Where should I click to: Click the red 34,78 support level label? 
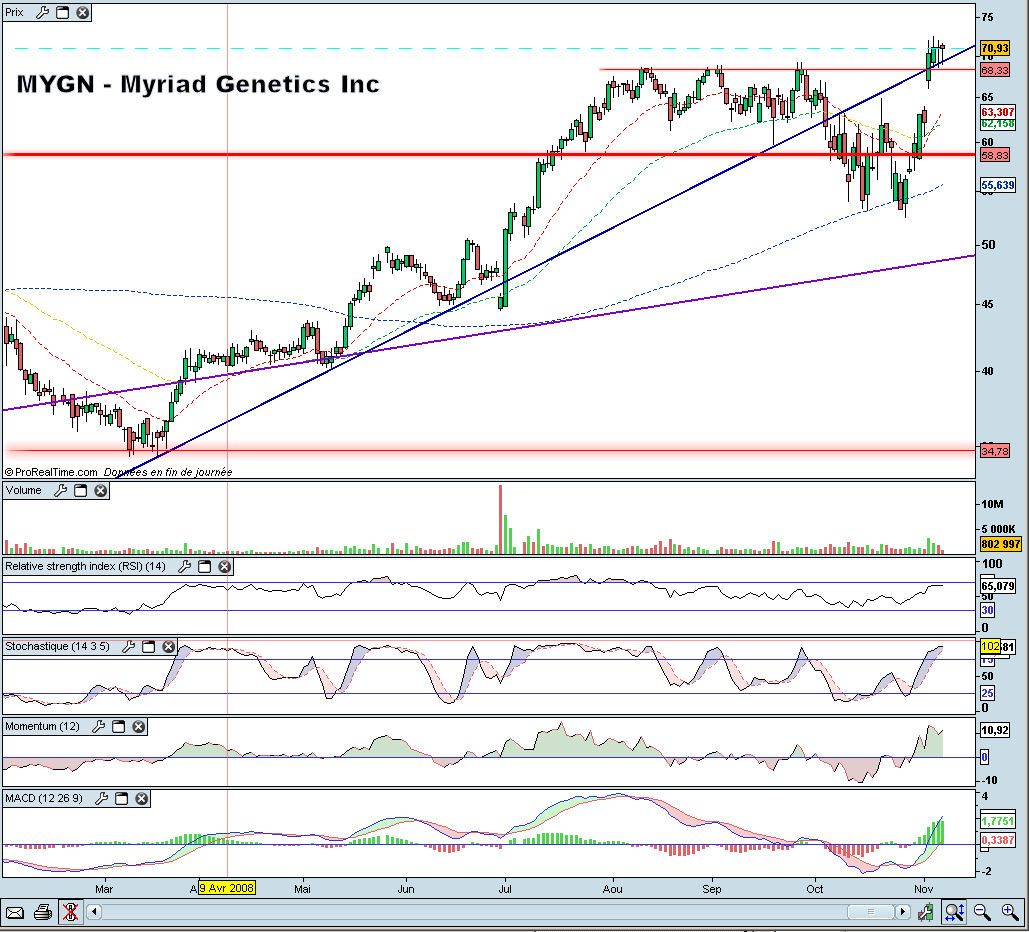tap(995, 451)
